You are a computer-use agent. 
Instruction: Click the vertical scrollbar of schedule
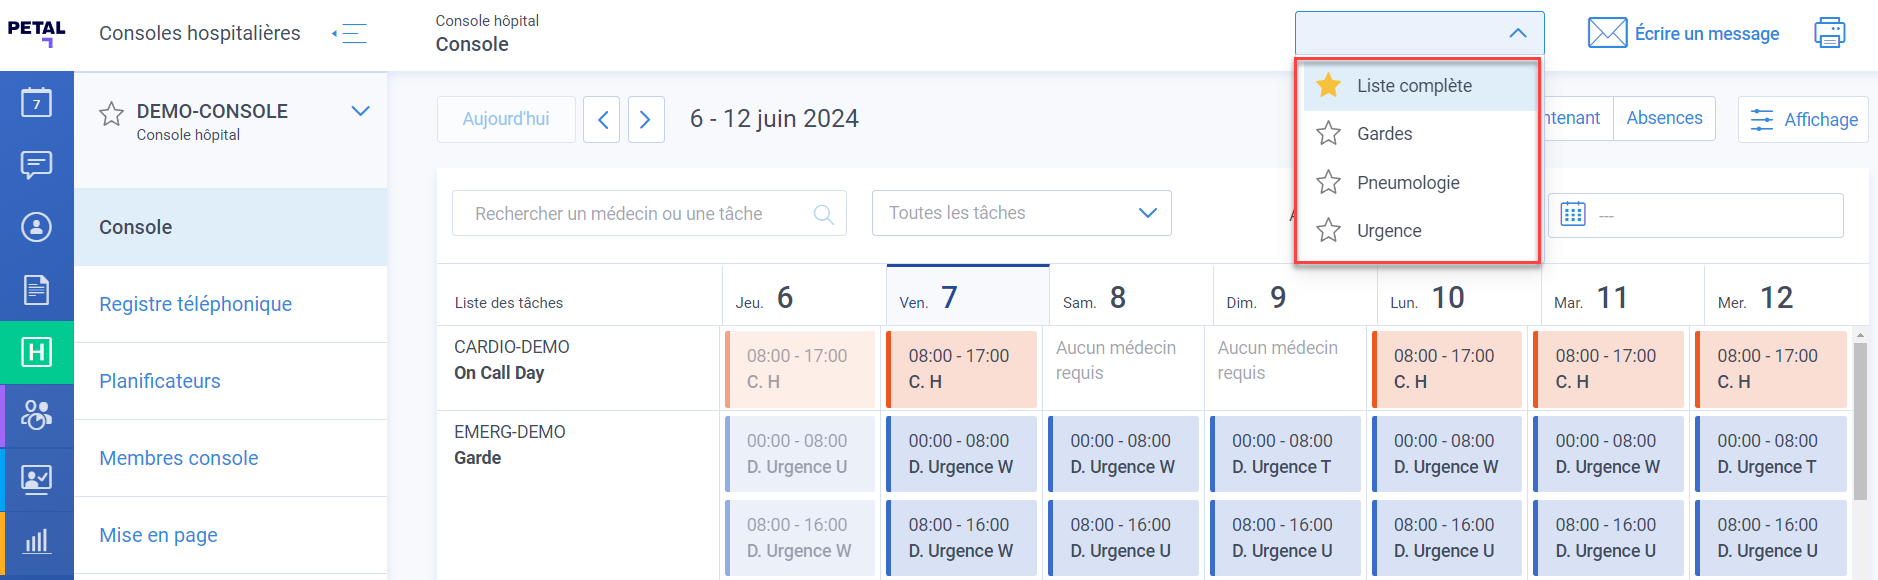1860,420
